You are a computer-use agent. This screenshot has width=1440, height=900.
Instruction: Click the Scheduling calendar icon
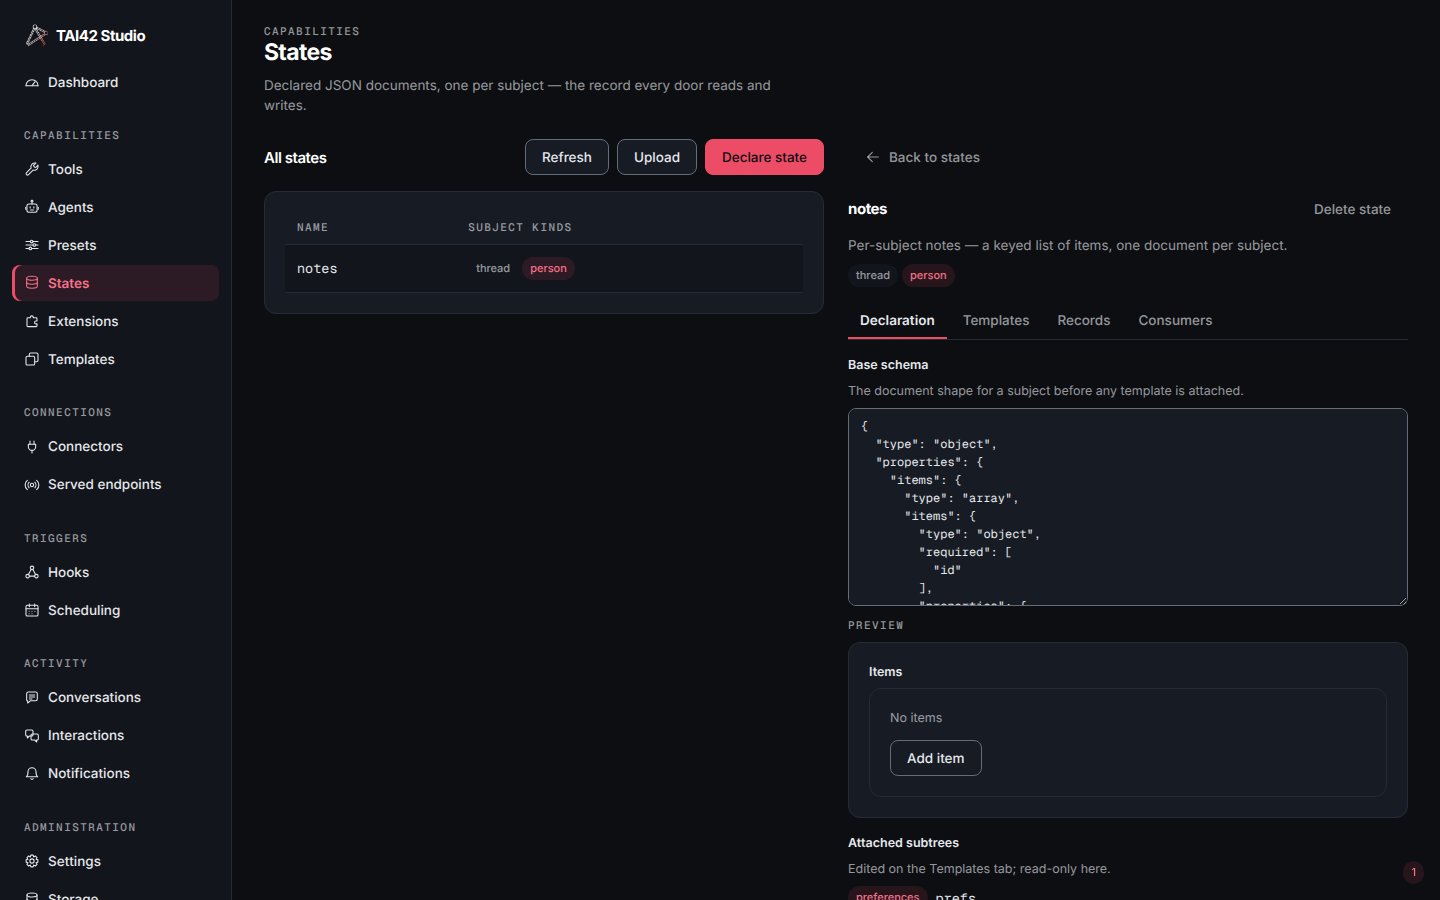coord(32,611)
